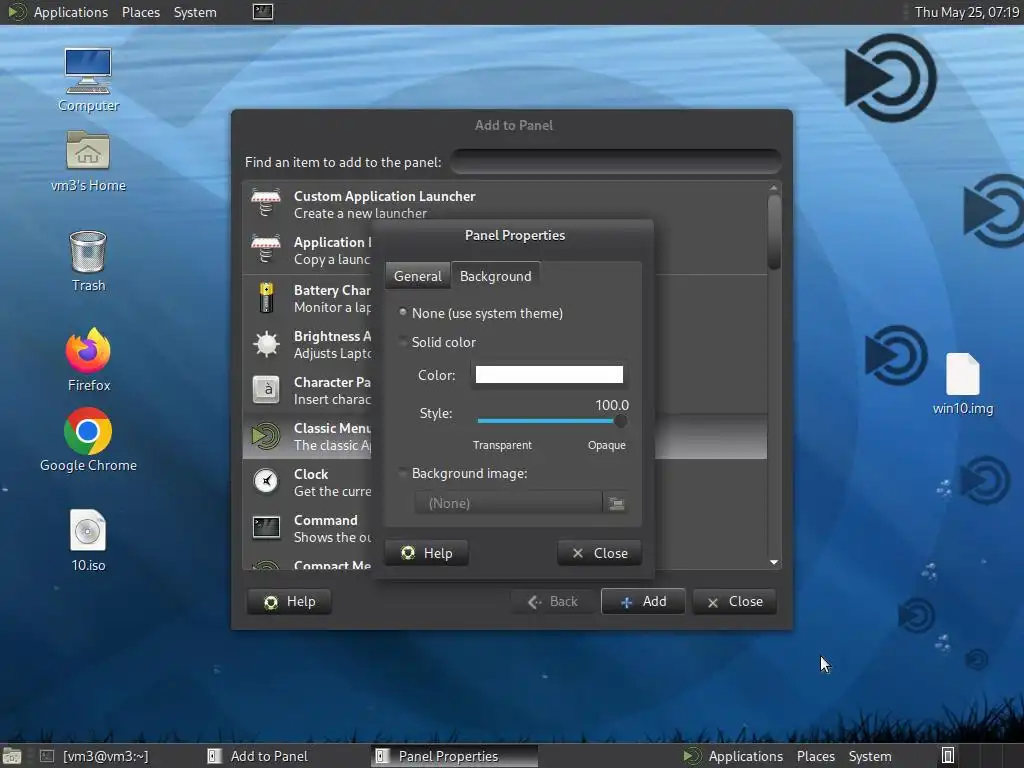Select Custom Application Launcher item
This screenshot has height=768, width=1024.
coord(505,204)
